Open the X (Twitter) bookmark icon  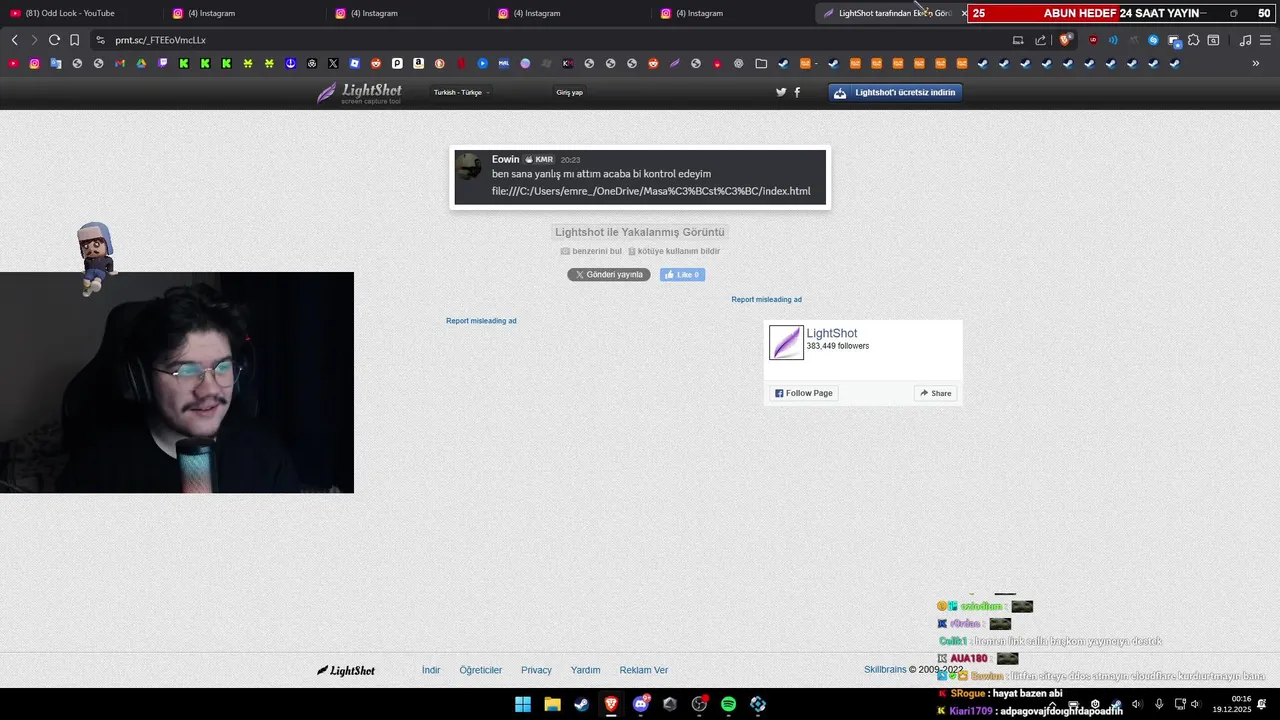point(333,63)
